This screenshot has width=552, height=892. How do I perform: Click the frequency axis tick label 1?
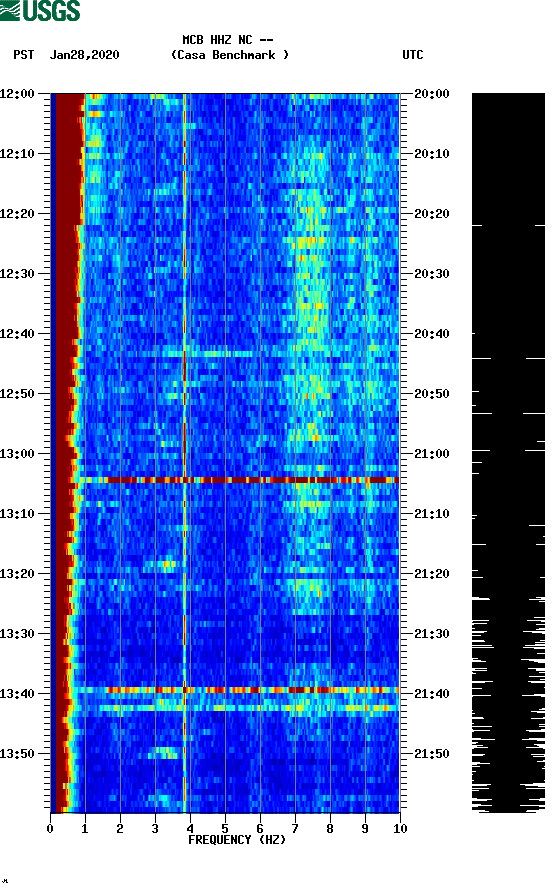coord(85,829)
